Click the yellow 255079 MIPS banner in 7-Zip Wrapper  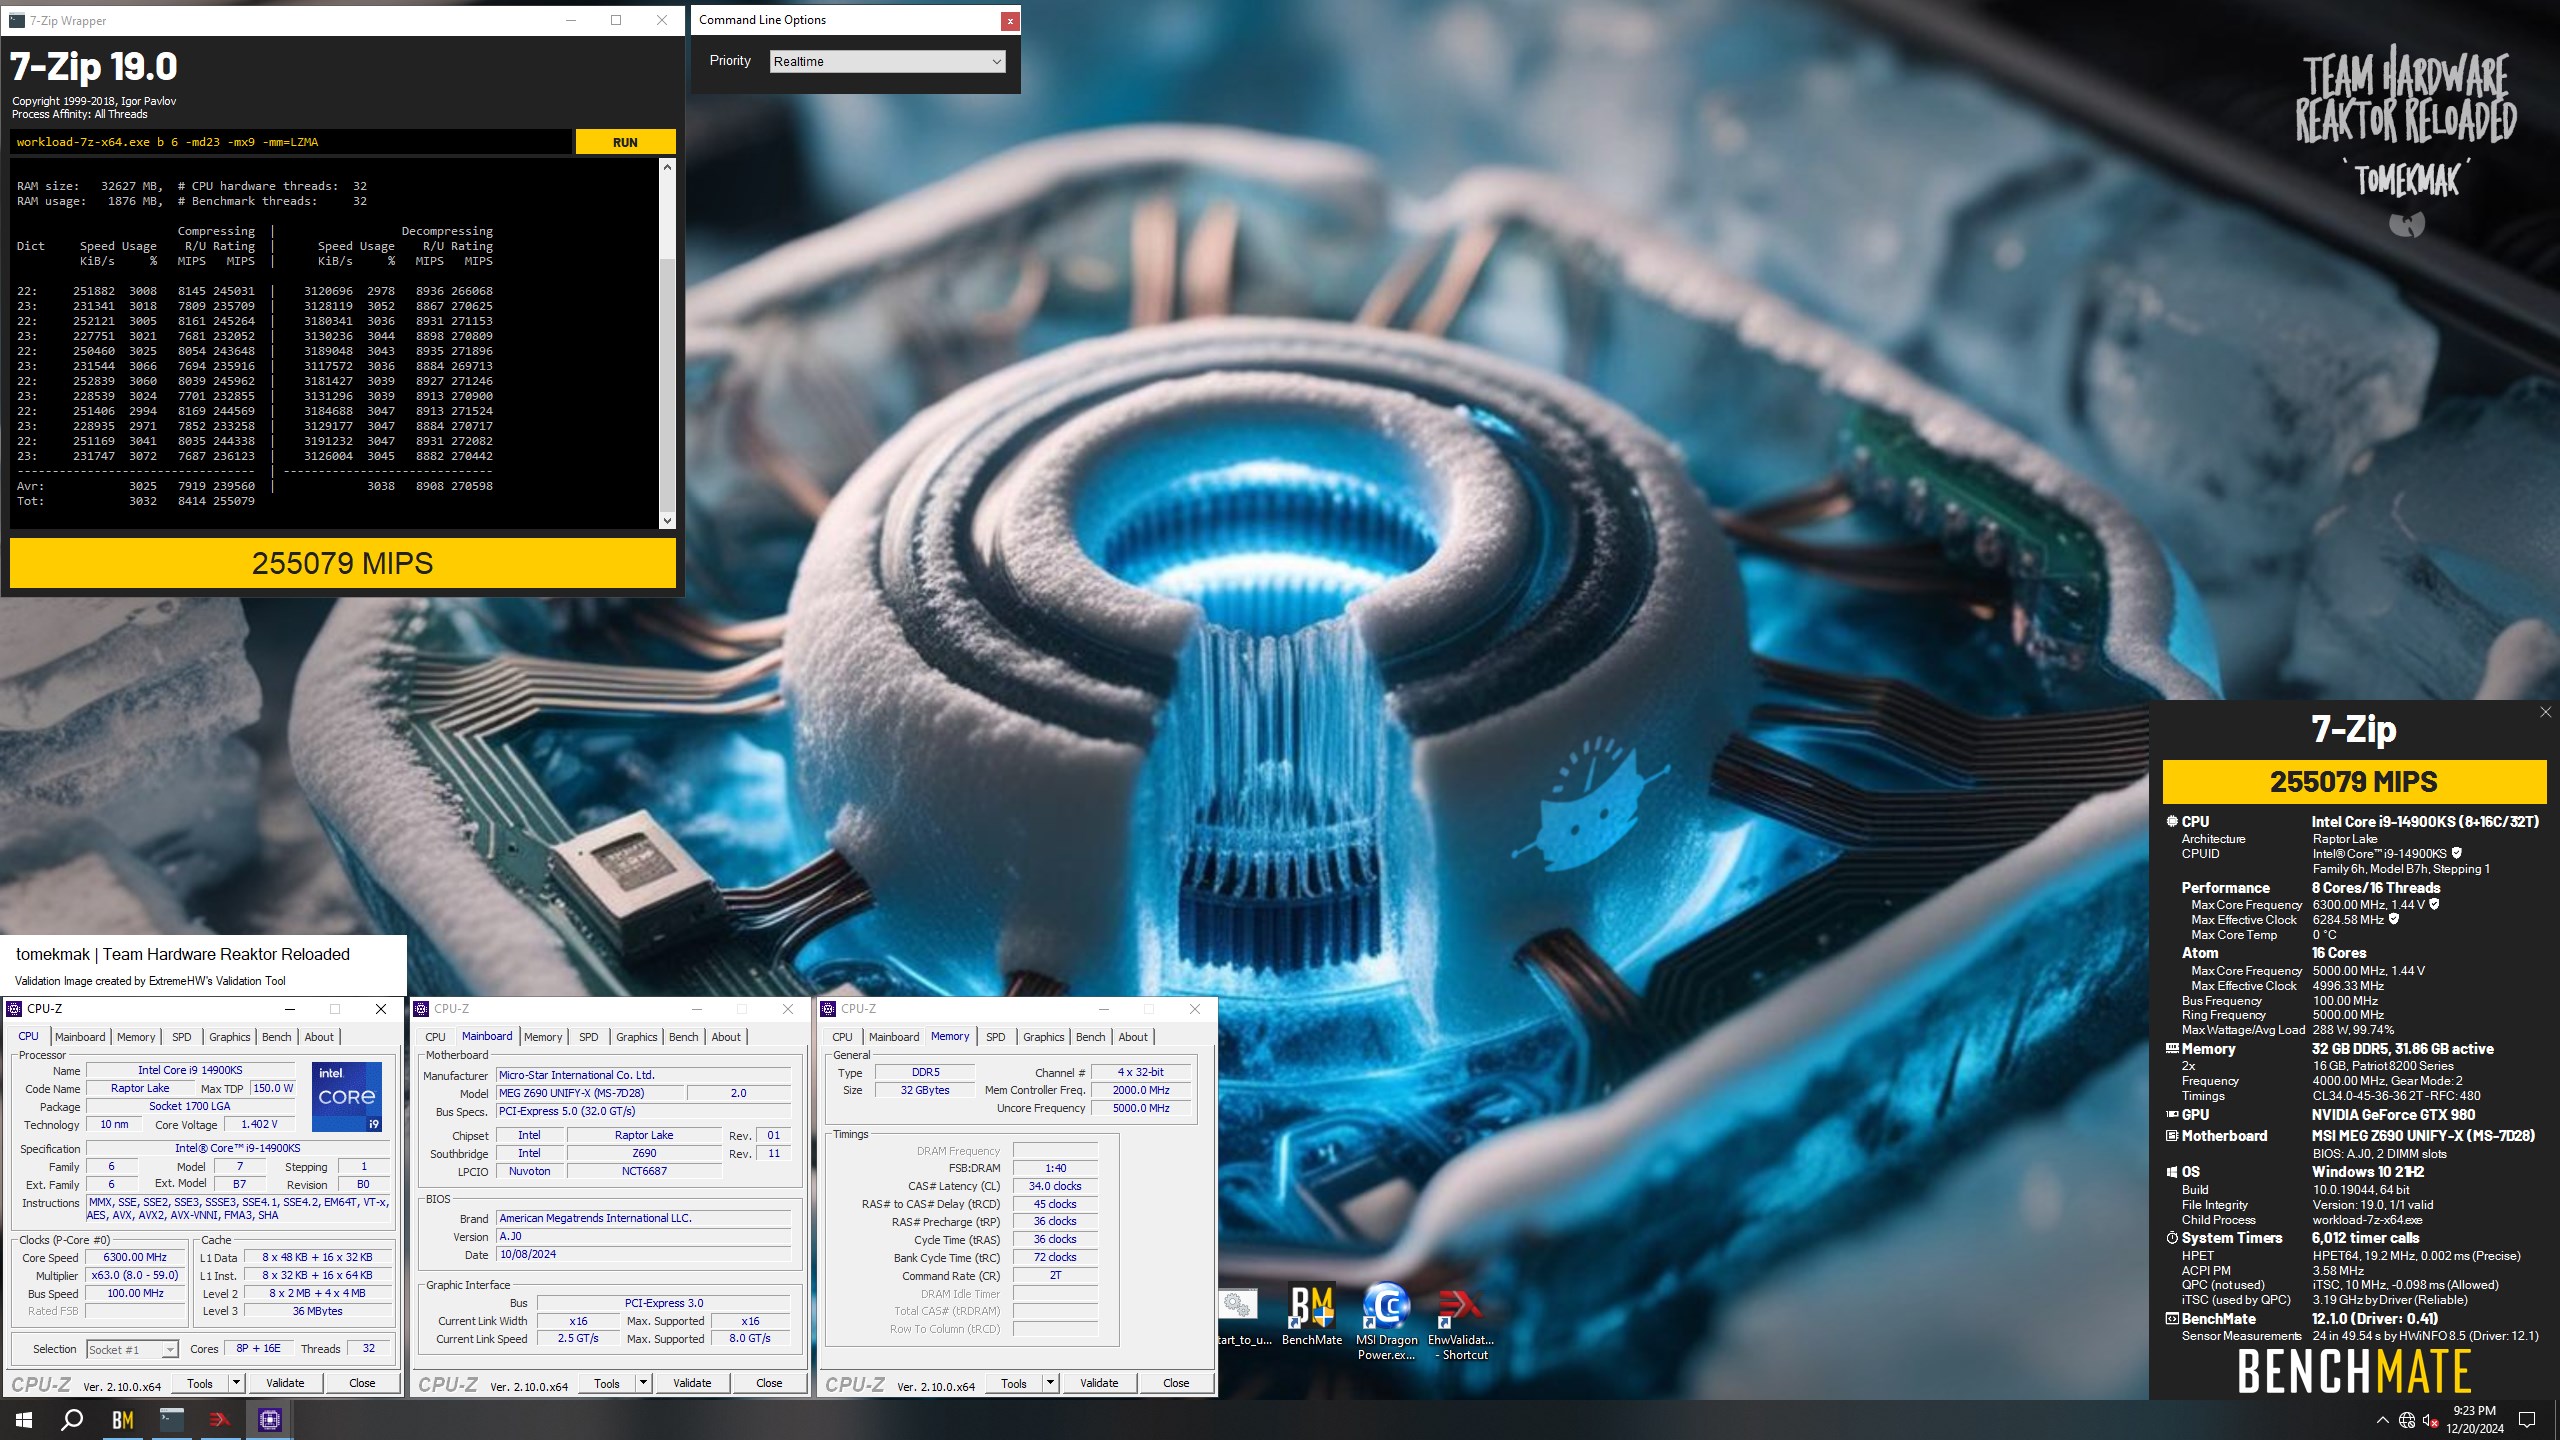tap(342, 563)
